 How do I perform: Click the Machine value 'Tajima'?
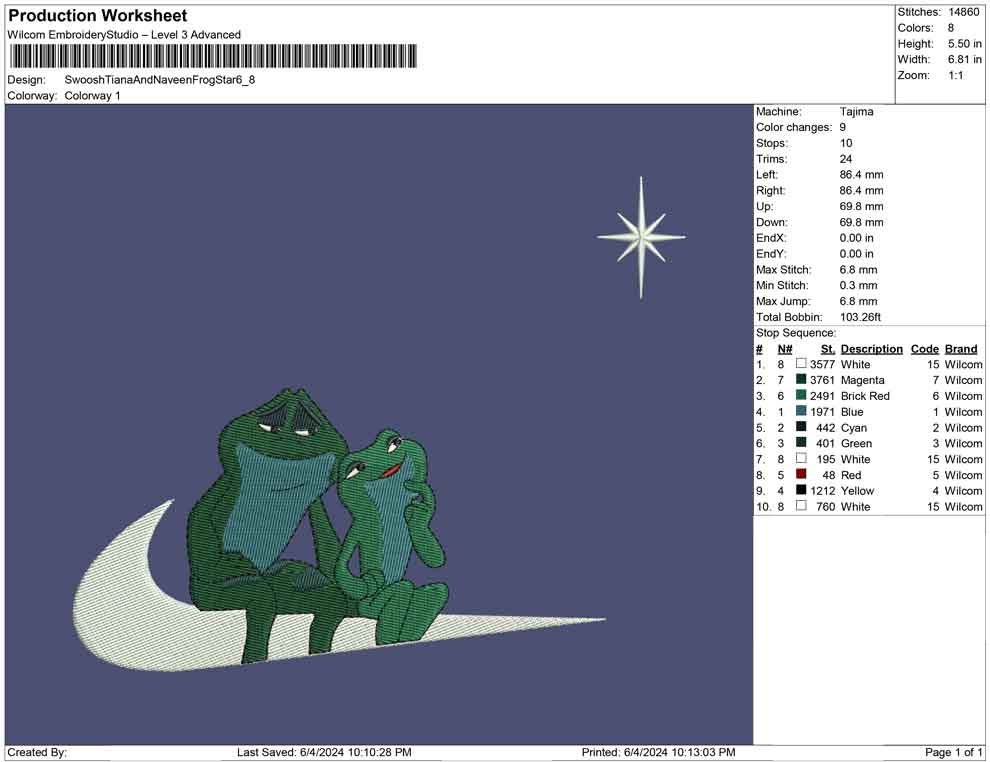(857, 112)
